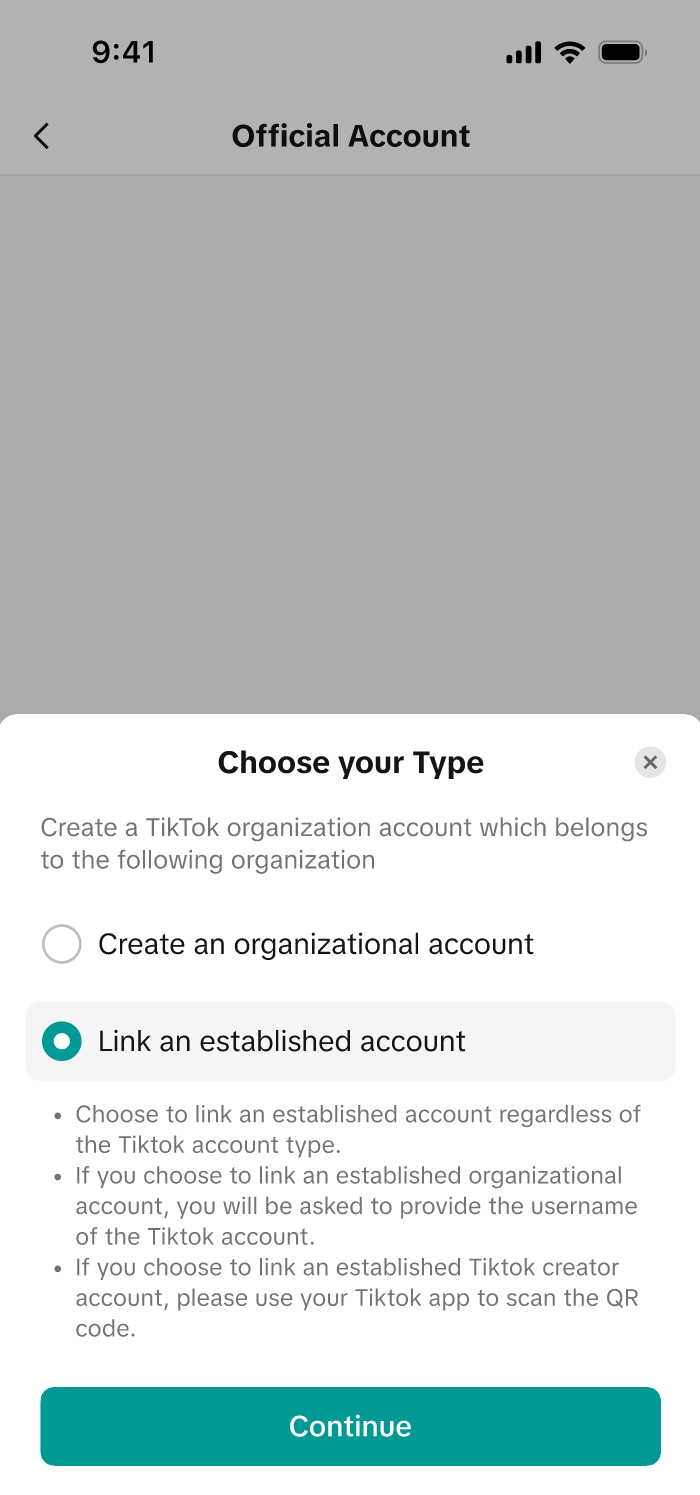700x1495 pixels.
Task: Click the Link an established account radio button
Action: click(x=62, y=1041)
